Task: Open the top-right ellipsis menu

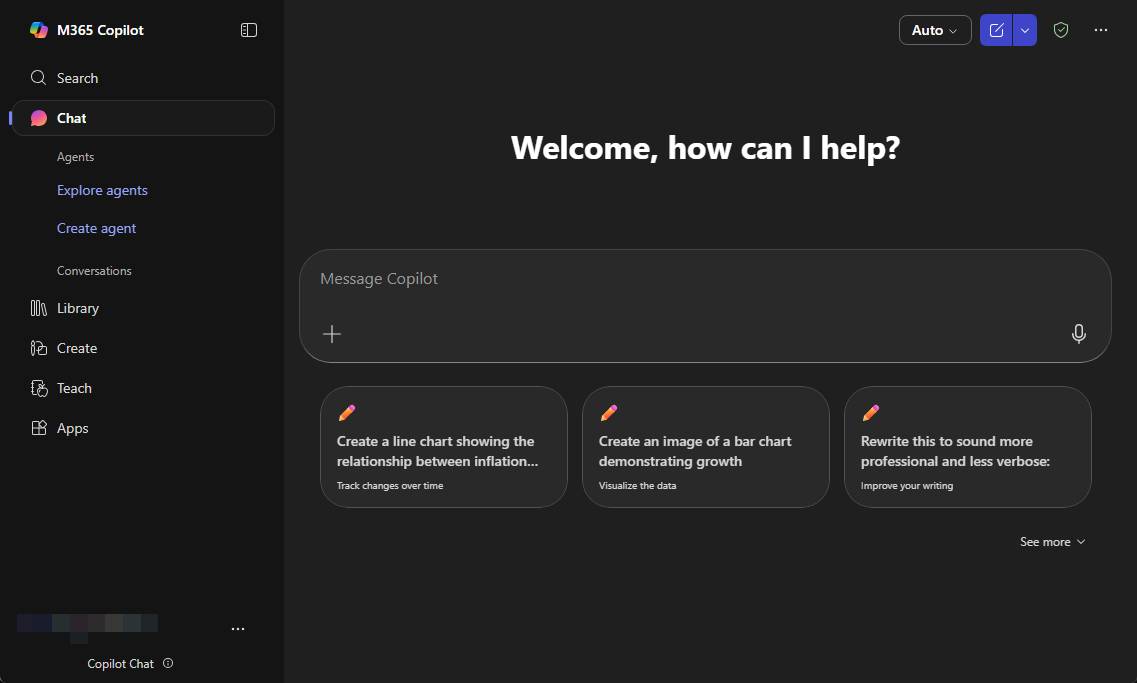Action: [x=1100, y=30]
